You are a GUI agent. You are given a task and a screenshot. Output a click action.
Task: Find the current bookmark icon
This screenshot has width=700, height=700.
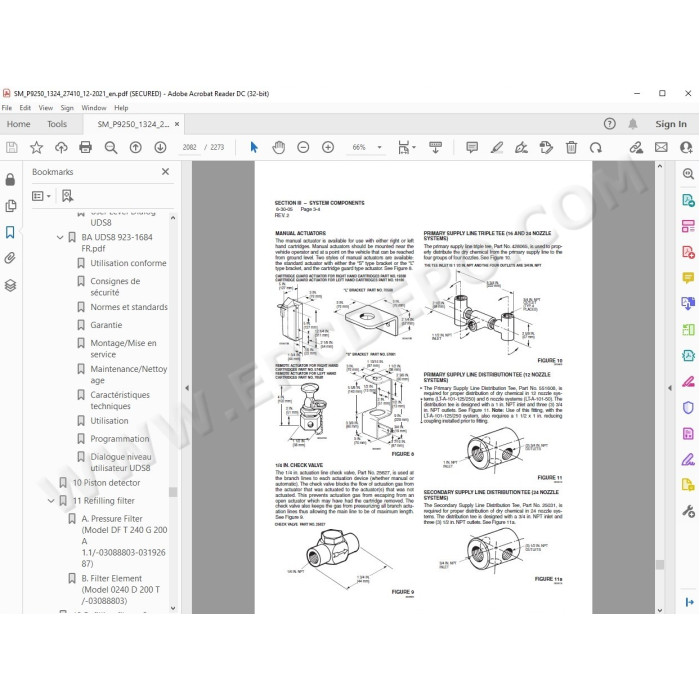pyautogui.click(x=67, y=196)
